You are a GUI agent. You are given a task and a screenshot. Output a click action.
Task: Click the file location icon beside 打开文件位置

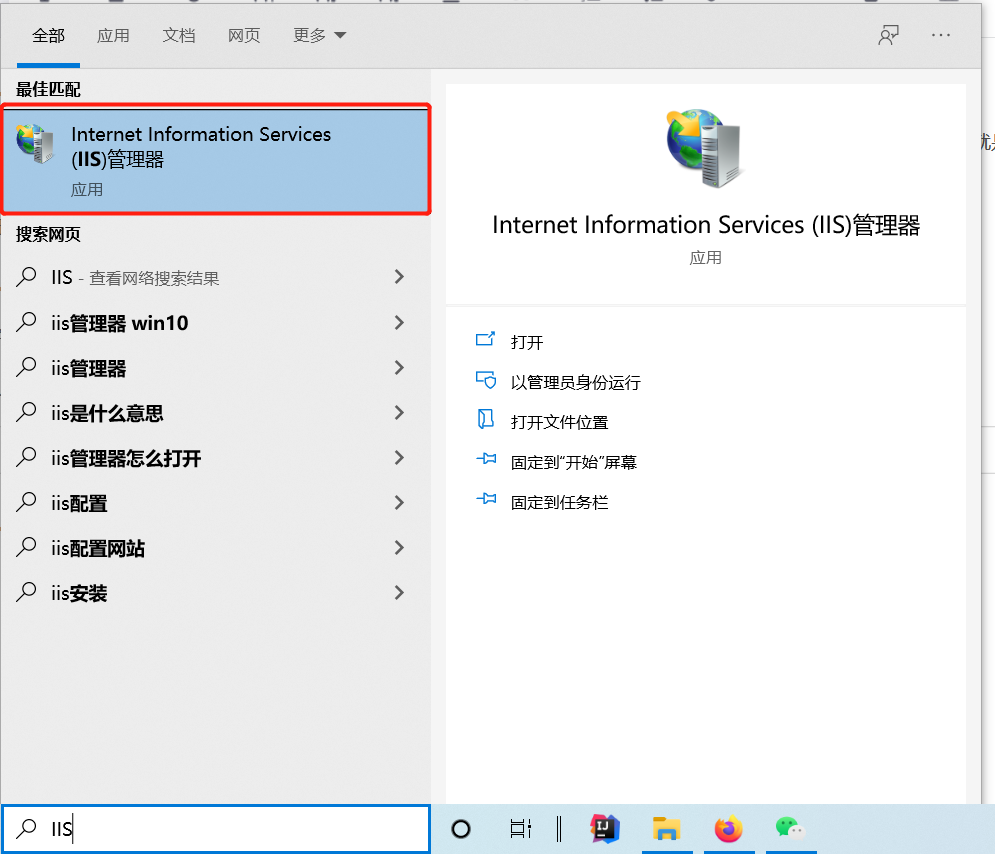point(485,419)
